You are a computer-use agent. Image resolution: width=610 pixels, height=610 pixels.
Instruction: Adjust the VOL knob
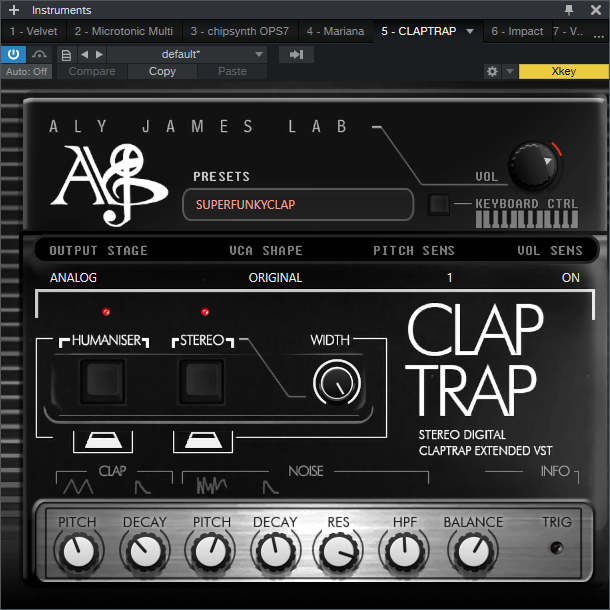point(533,166)
